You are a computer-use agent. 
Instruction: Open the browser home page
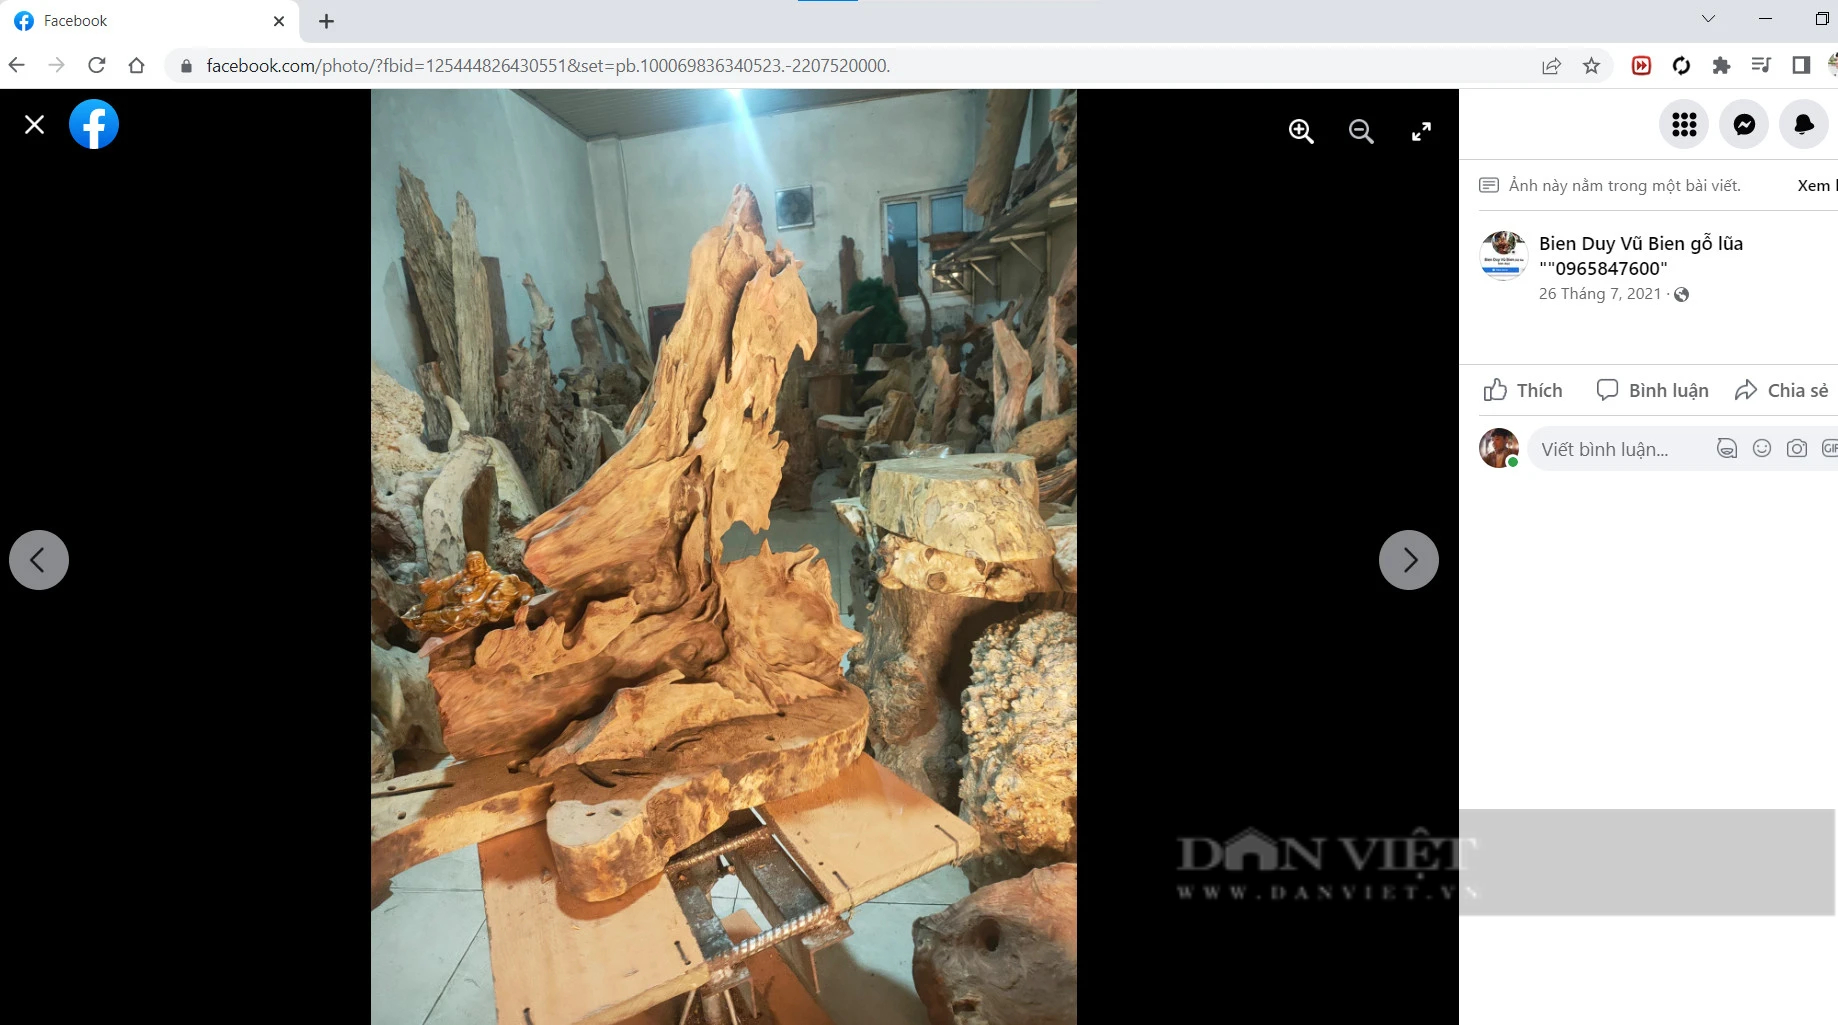pyautogui.click(x=137, y=65)
